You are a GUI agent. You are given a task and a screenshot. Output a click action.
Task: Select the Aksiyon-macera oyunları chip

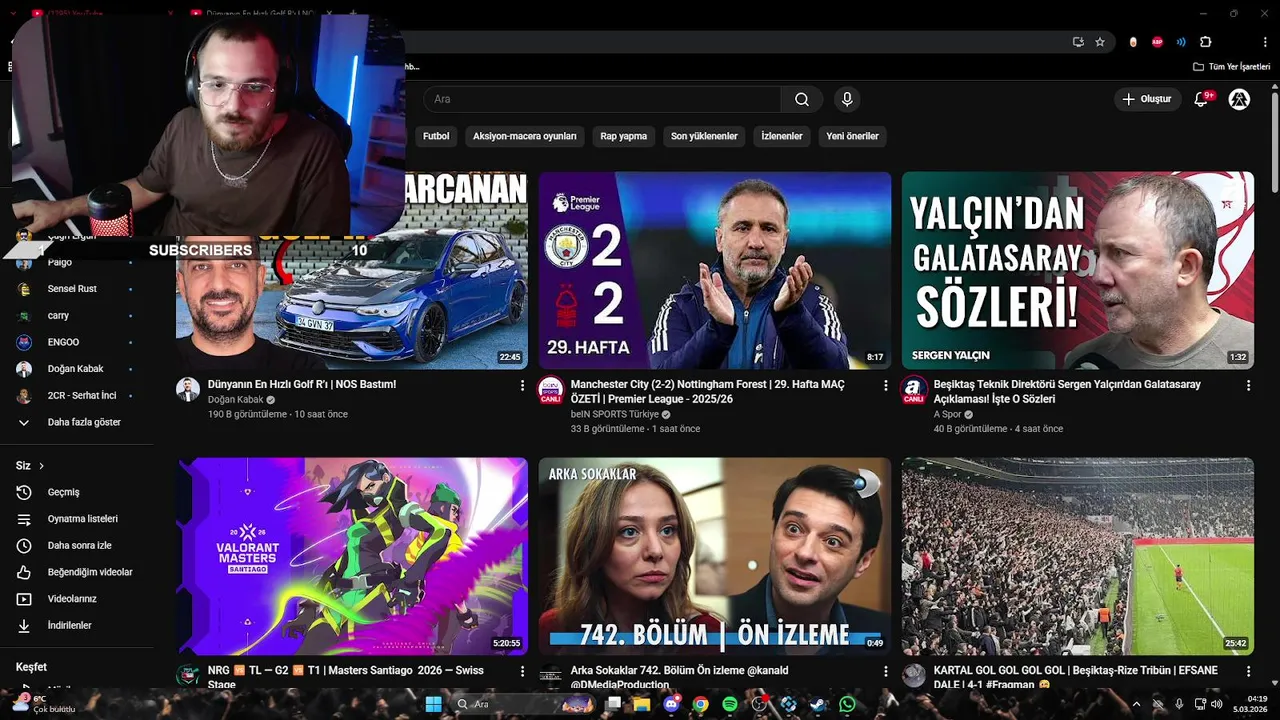pyautogui.click(x=525, y=136)
